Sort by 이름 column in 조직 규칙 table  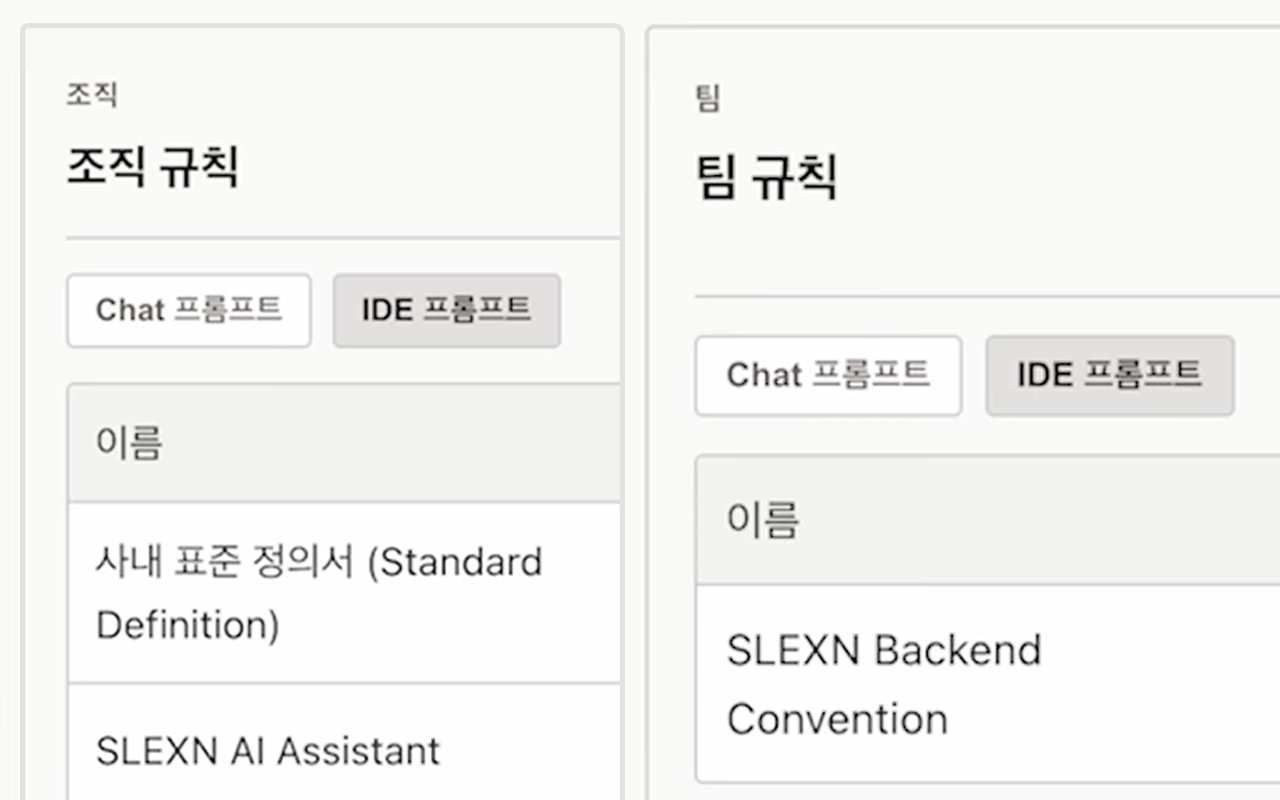point(129,442)
